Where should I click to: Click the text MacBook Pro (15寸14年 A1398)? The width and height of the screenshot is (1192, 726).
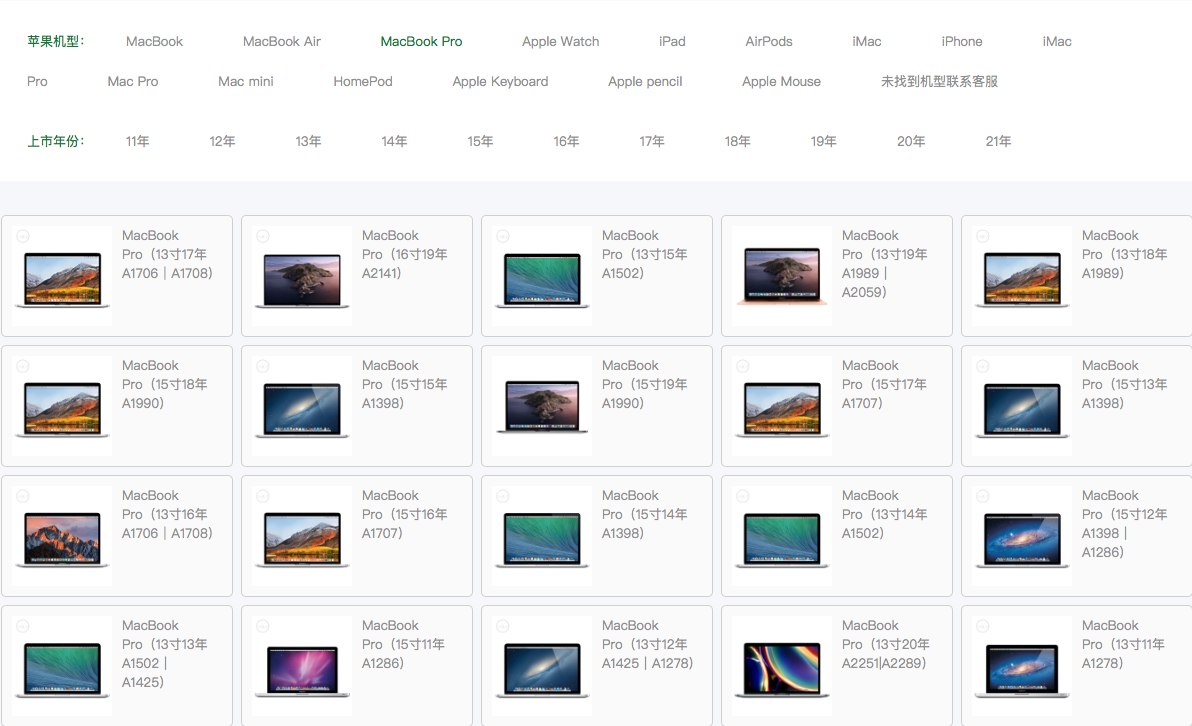645,515
